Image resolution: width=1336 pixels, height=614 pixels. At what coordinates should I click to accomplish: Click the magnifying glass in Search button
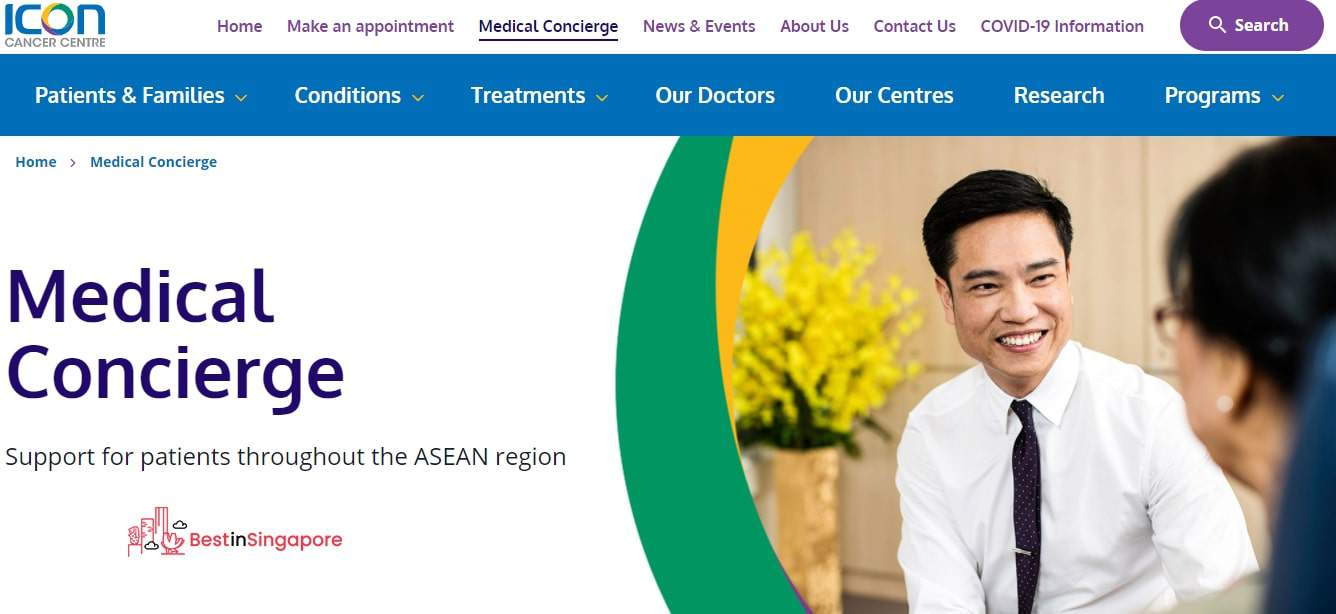pos(1217,25)
